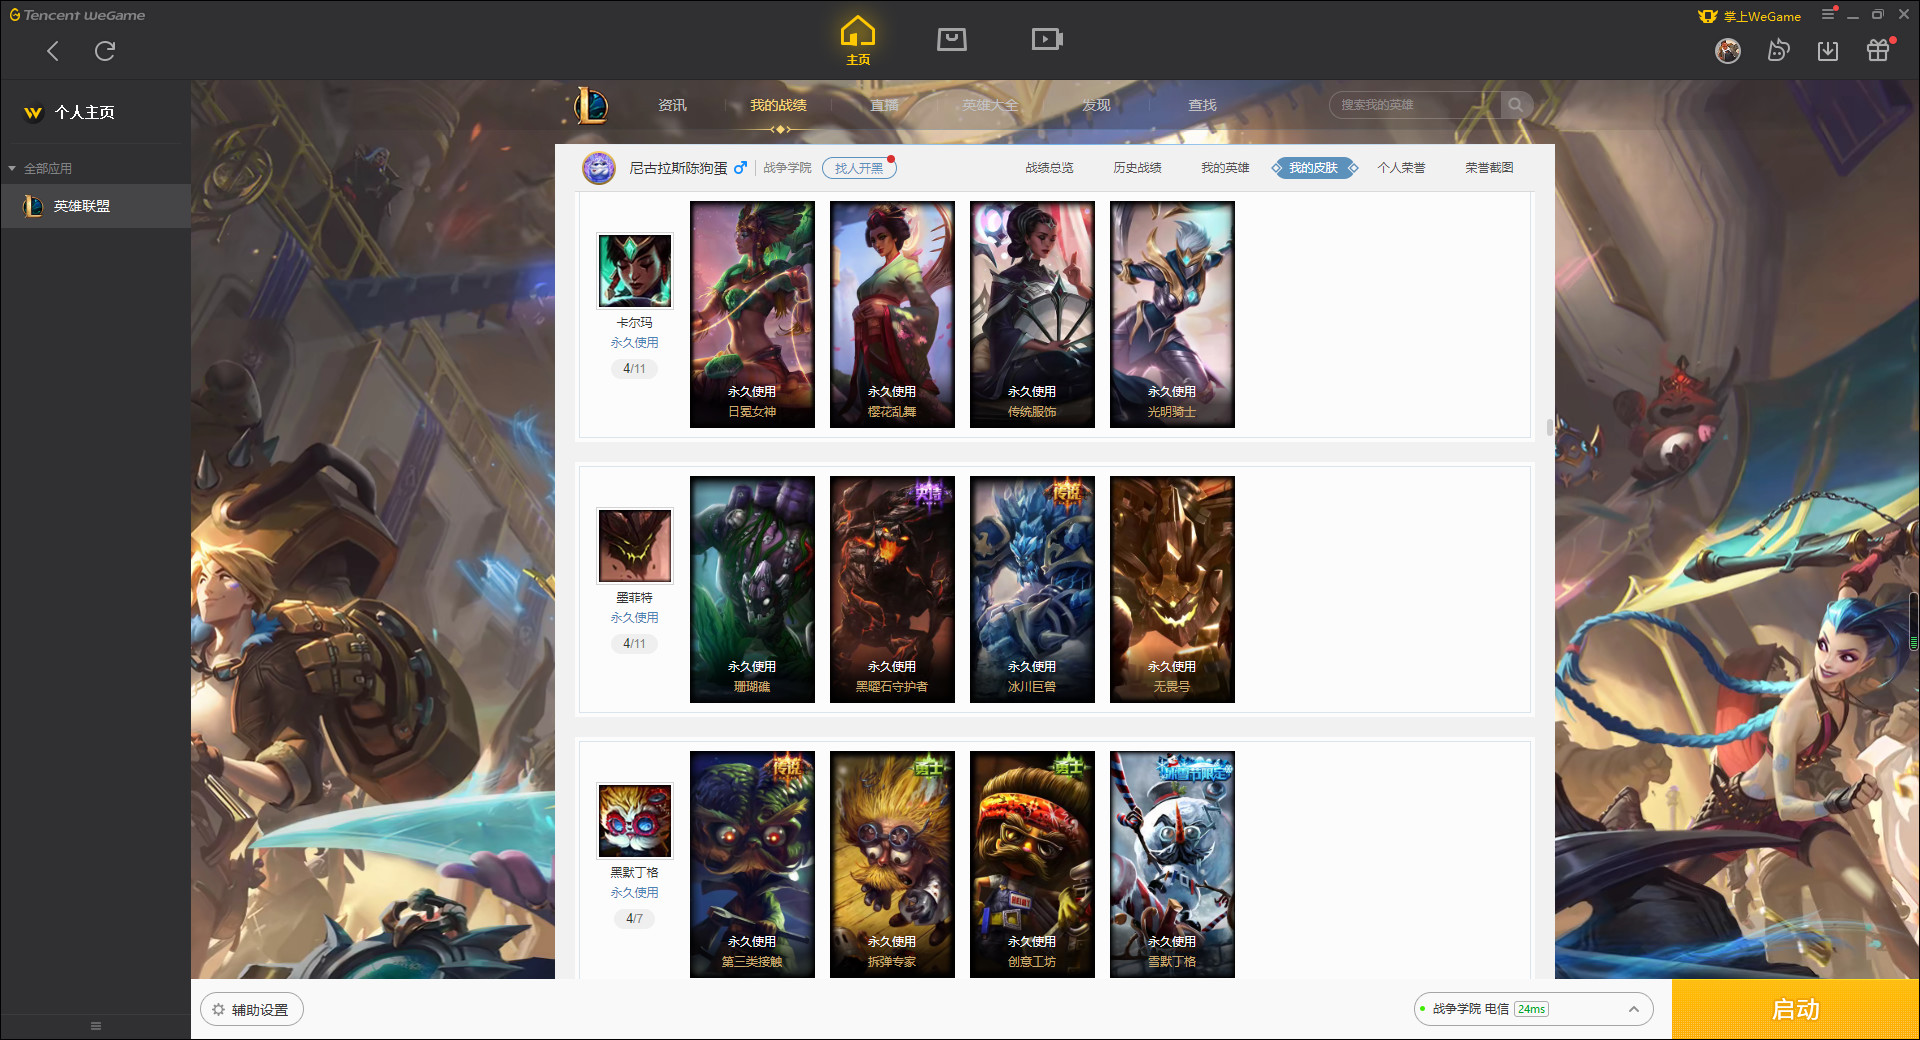Click the player name 尼古拉斯陈狗蛋
This screenshot has height=1040, width=1920.
click(678, 168)
